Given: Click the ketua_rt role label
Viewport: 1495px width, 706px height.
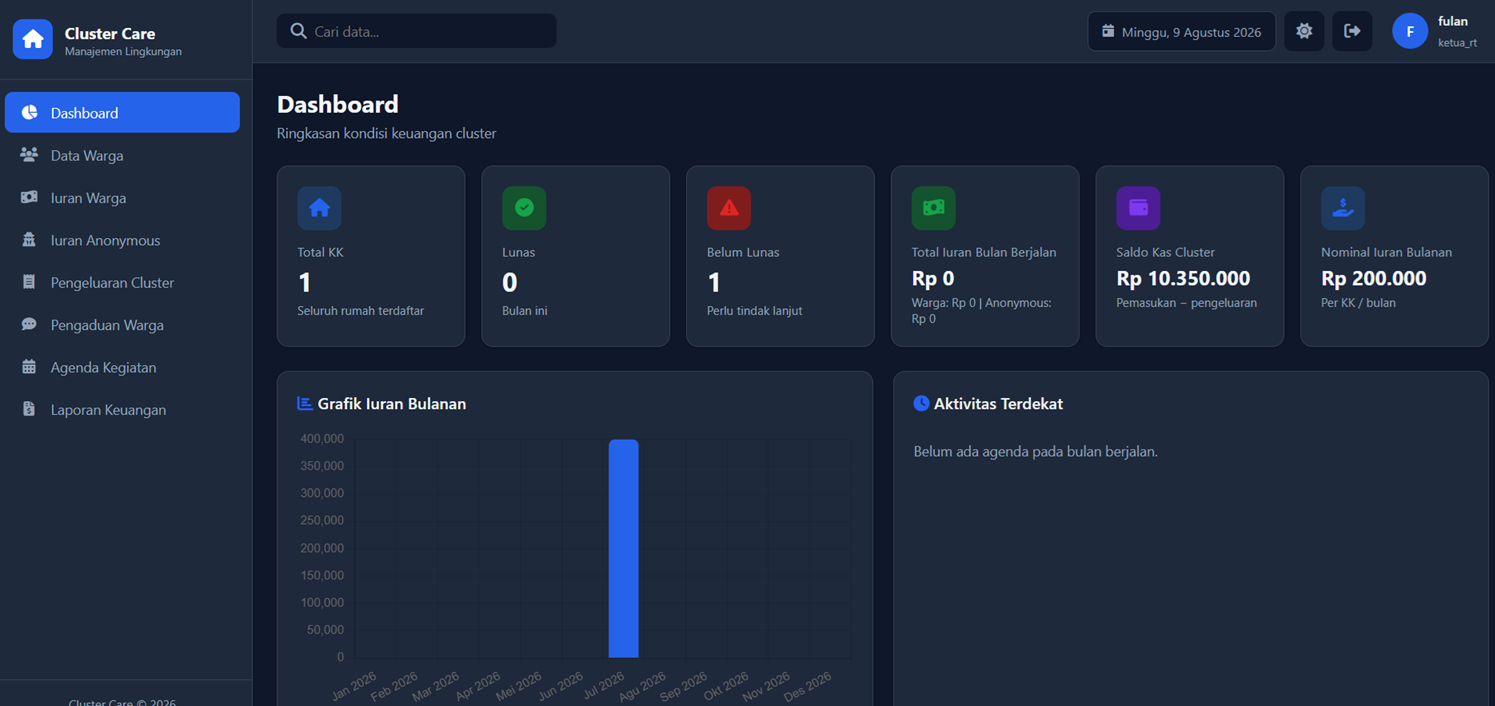Looking at the screenshot, I should tap(1457, 43).
